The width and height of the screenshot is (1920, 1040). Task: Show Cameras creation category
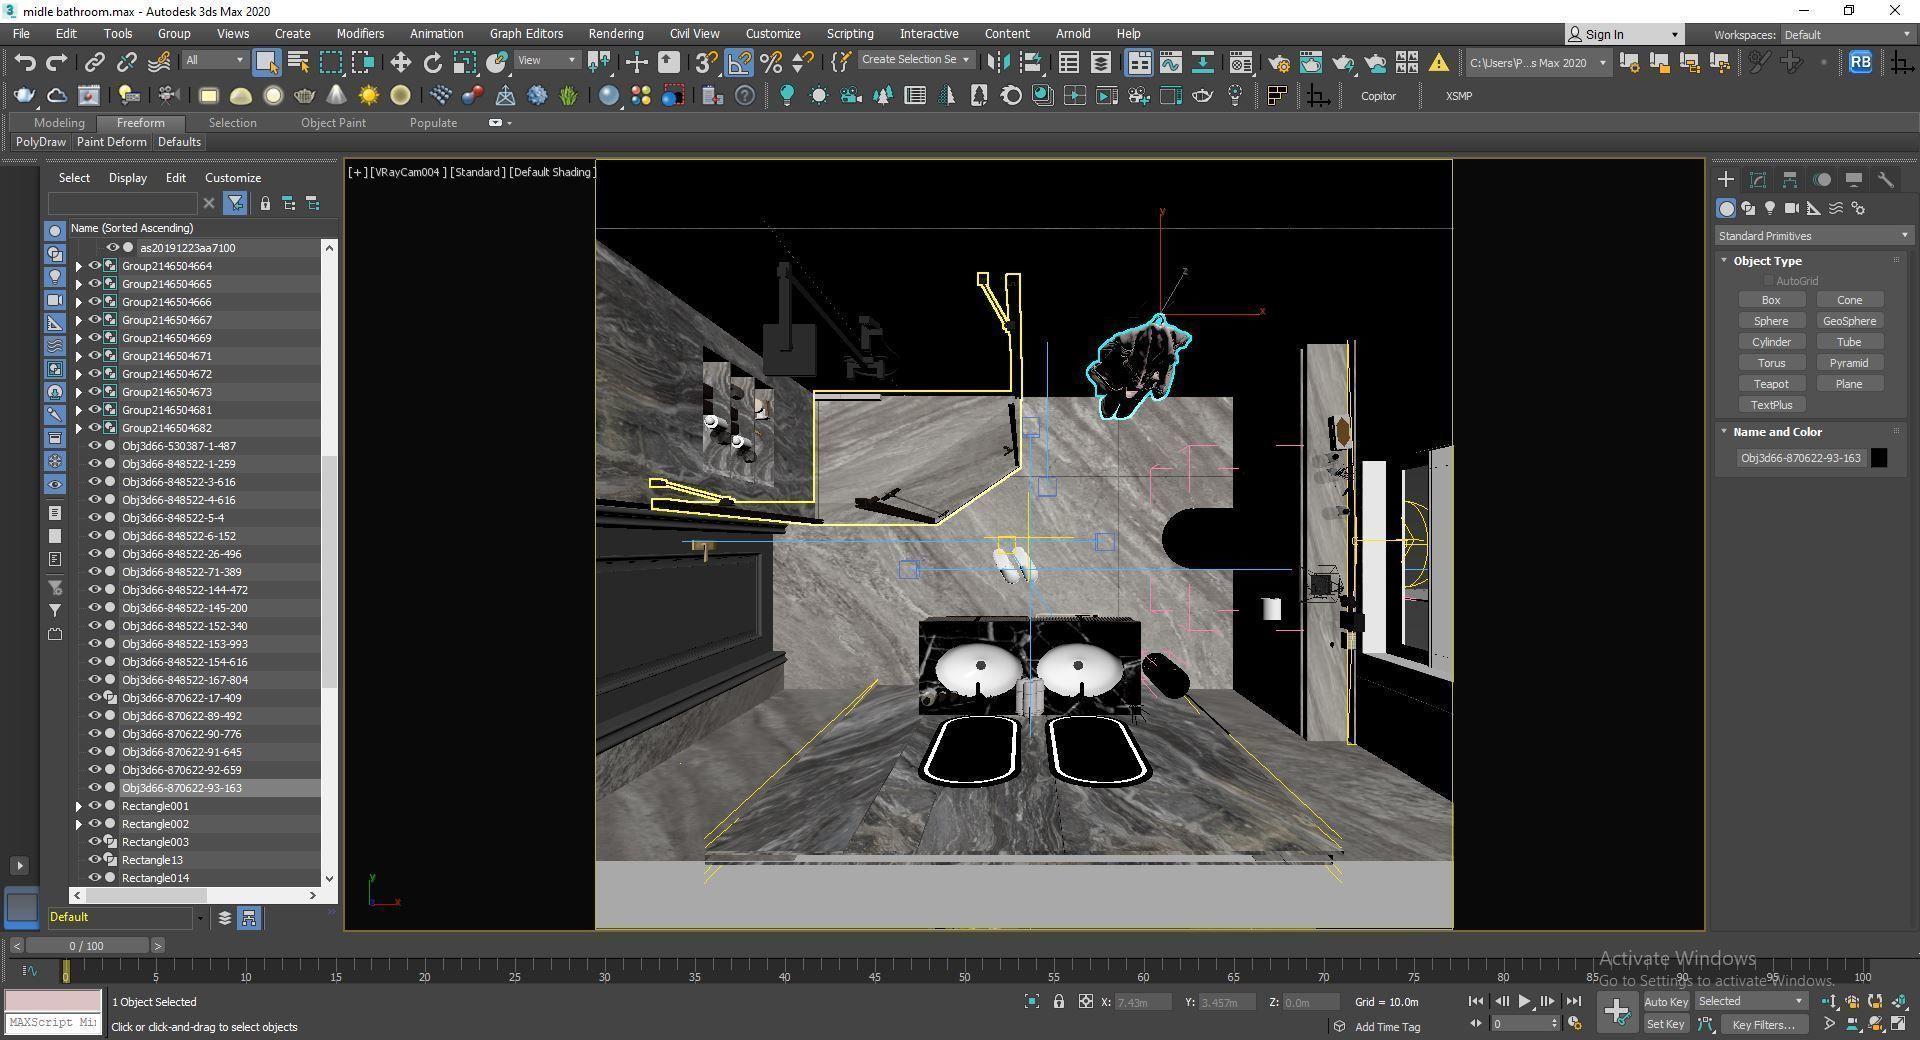coord(1792,208)
